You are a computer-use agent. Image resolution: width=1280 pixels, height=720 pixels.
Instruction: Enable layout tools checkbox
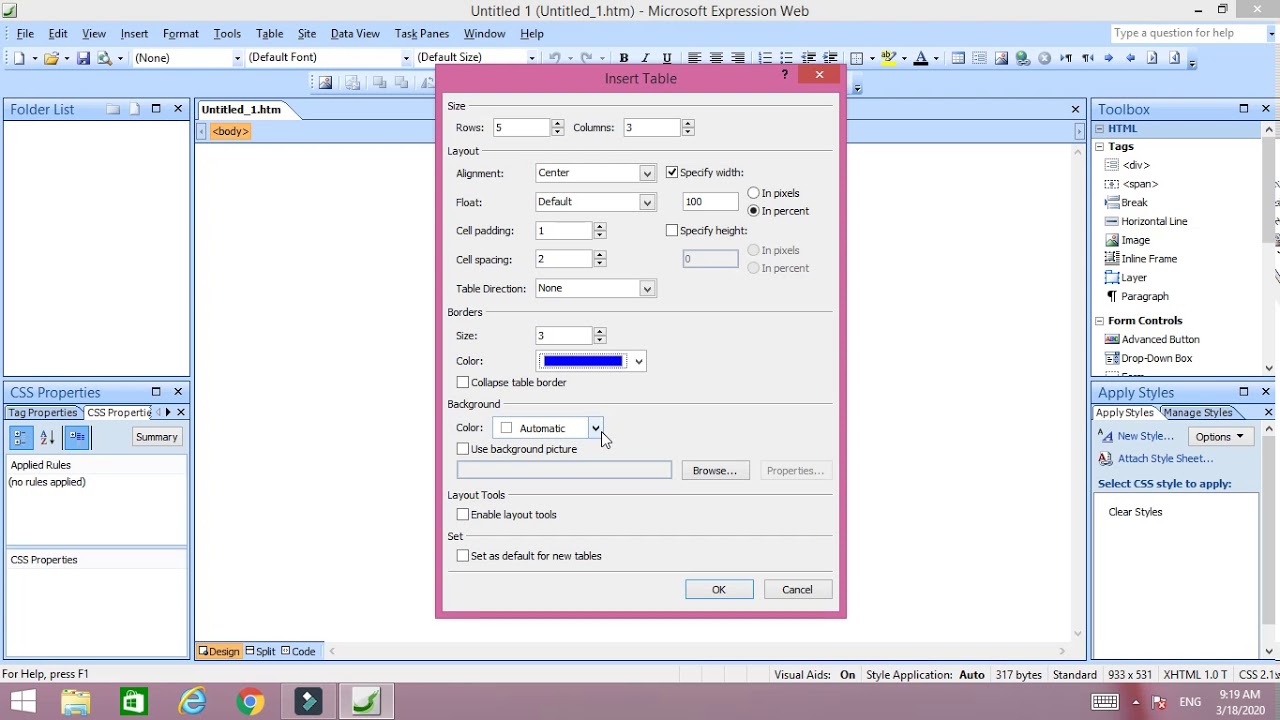coord(463,515)
